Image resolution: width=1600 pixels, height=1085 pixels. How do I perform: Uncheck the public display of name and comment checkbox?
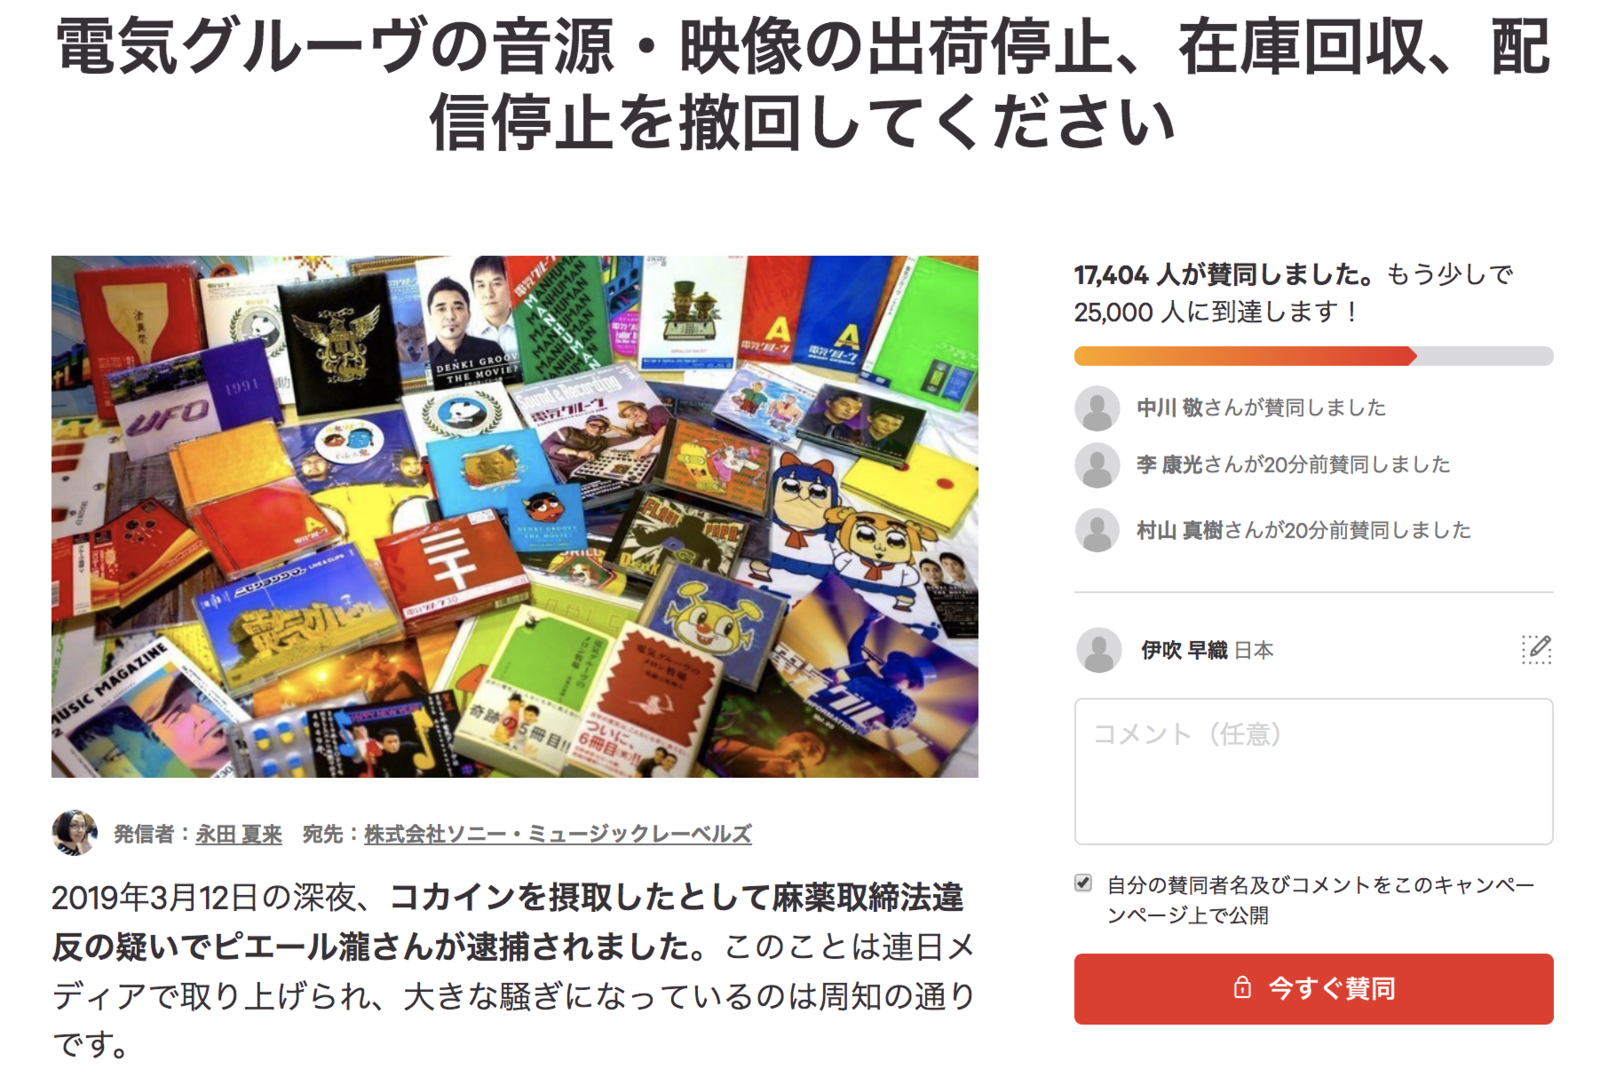[x=1083, y=883]
